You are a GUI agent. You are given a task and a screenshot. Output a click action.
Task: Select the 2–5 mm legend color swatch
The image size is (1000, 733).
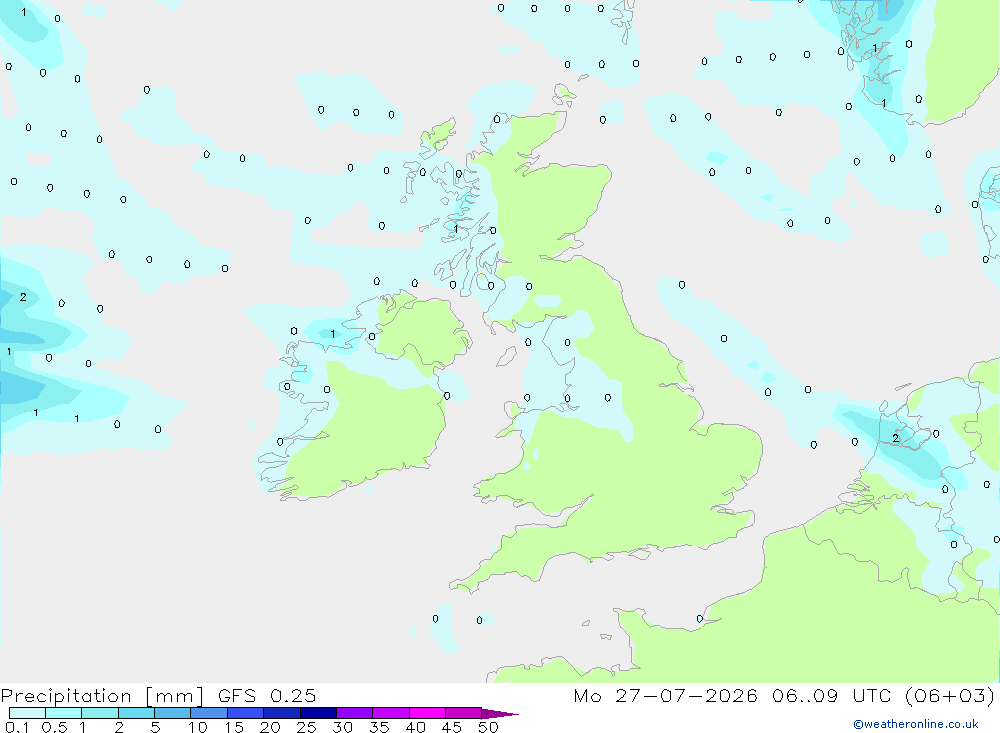pos(136,713)
